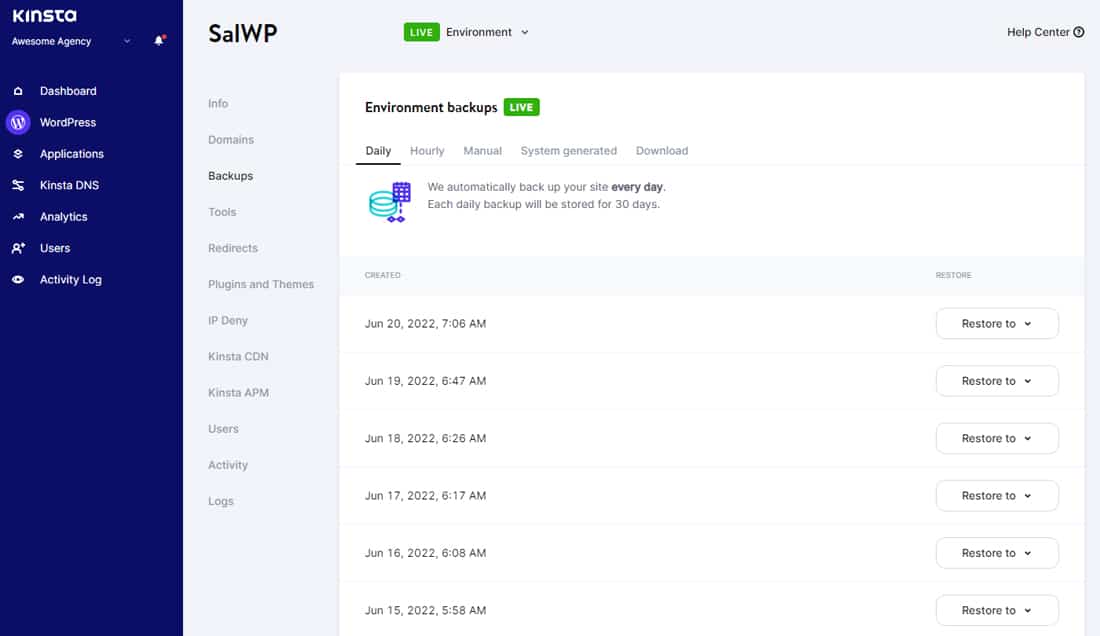Viewport: 1100px width, 636px height.
Task: Switch to the Hourly backups tab
Action: (x=427, y=150)
